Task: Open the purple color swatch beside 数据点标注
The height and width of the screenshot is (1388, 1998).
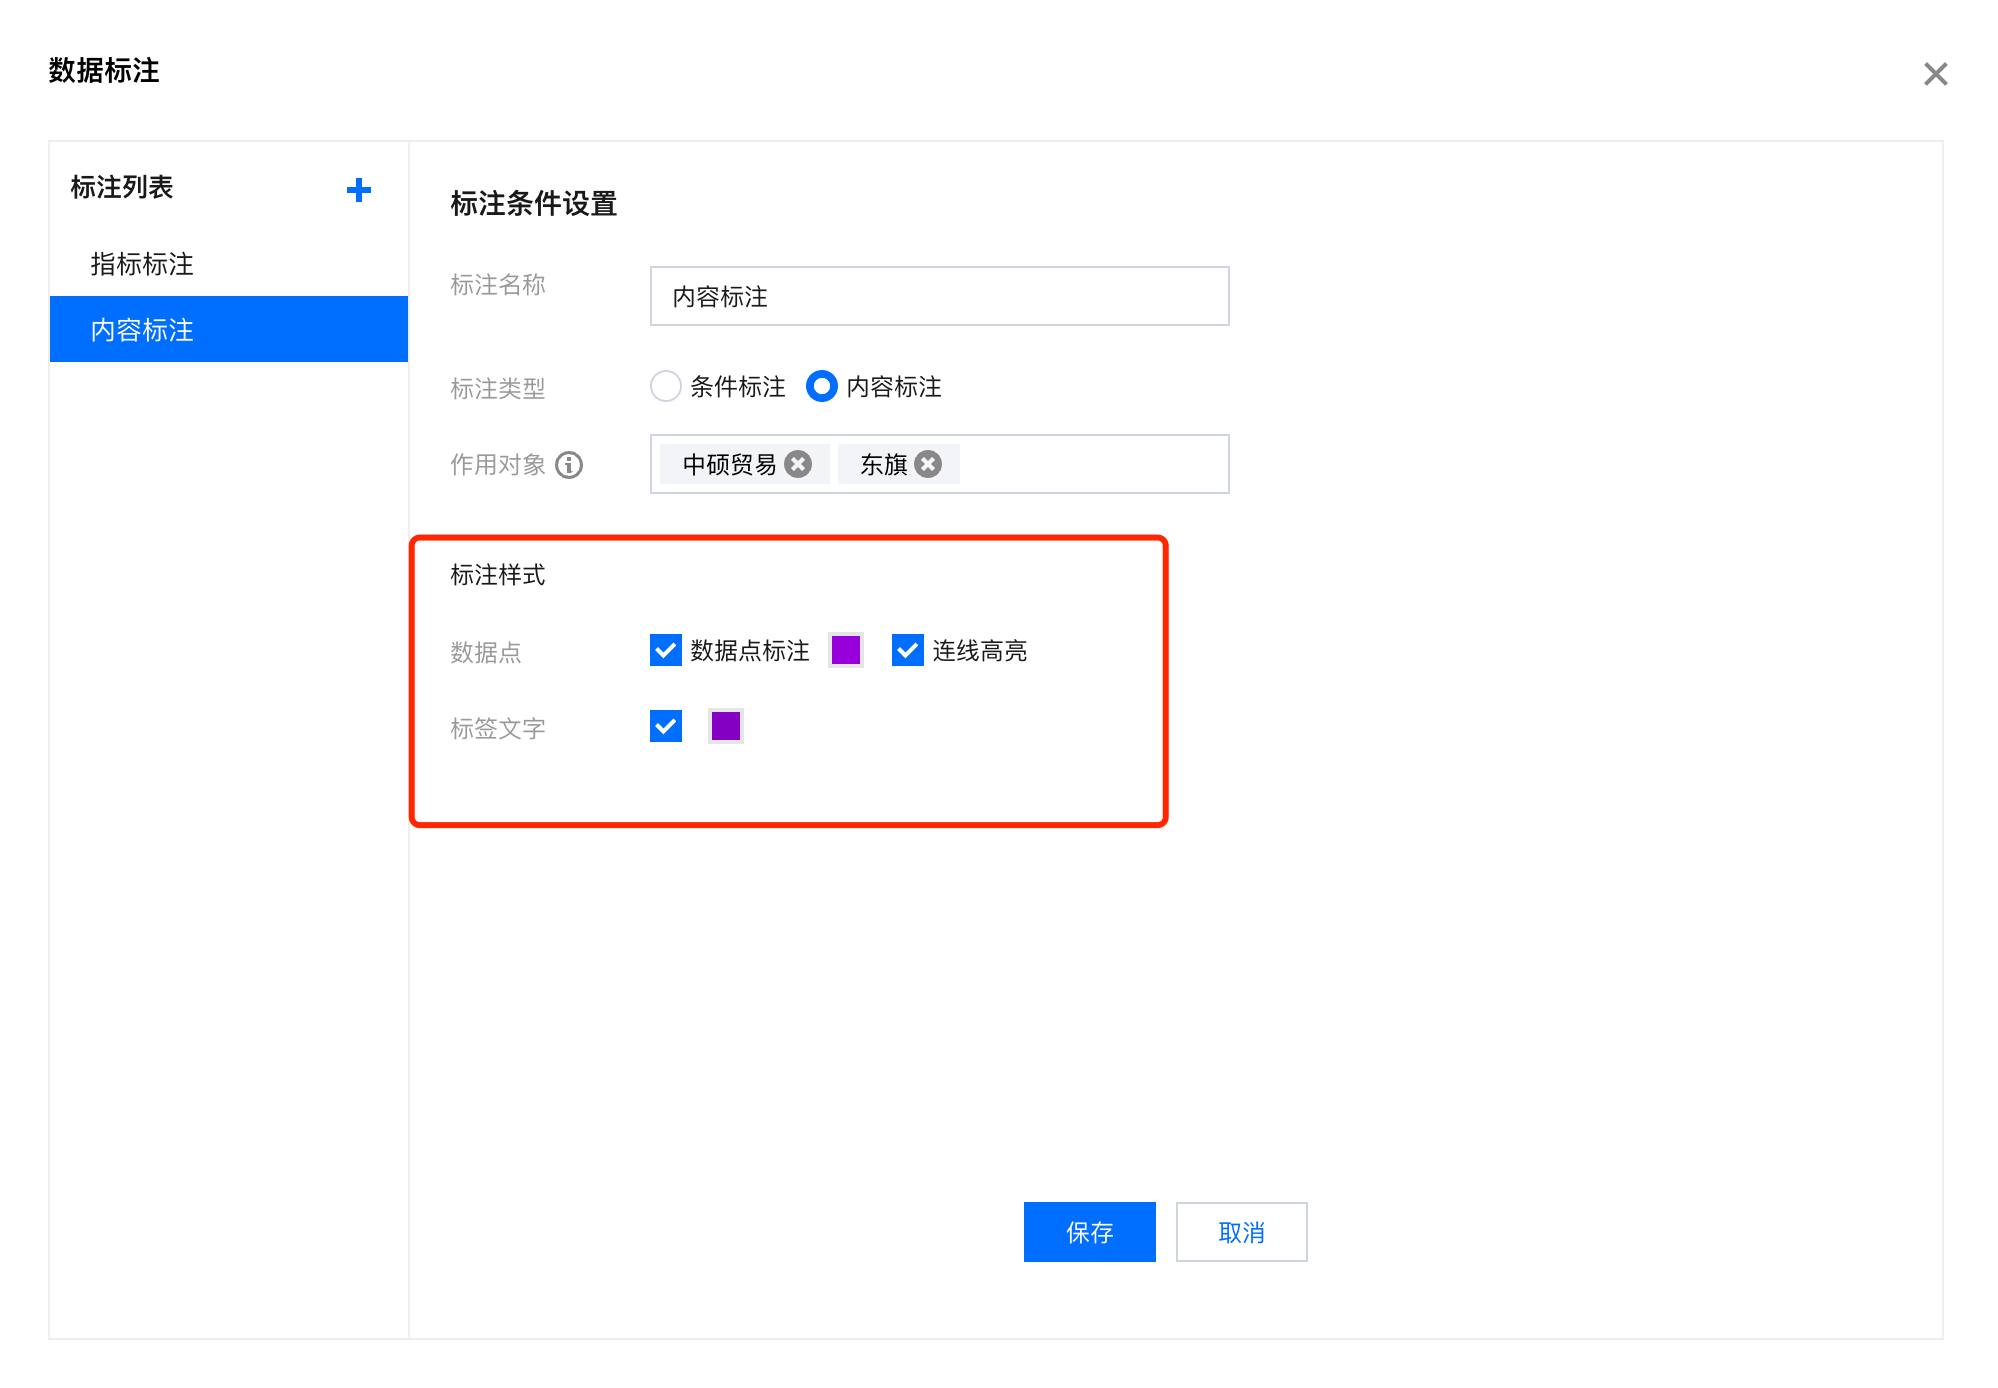Action: (x=847, y=651)
